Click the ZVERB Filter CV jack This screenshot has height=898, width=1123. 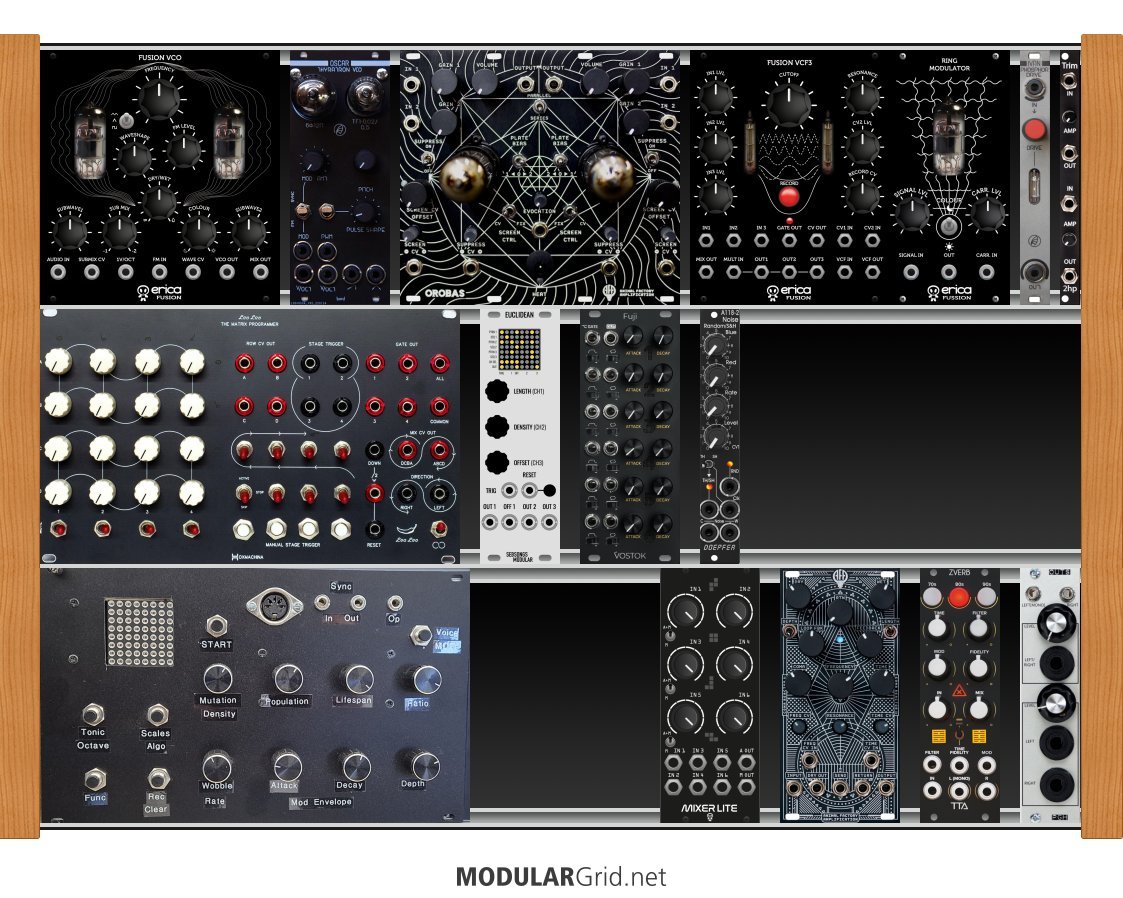[932, 766]
